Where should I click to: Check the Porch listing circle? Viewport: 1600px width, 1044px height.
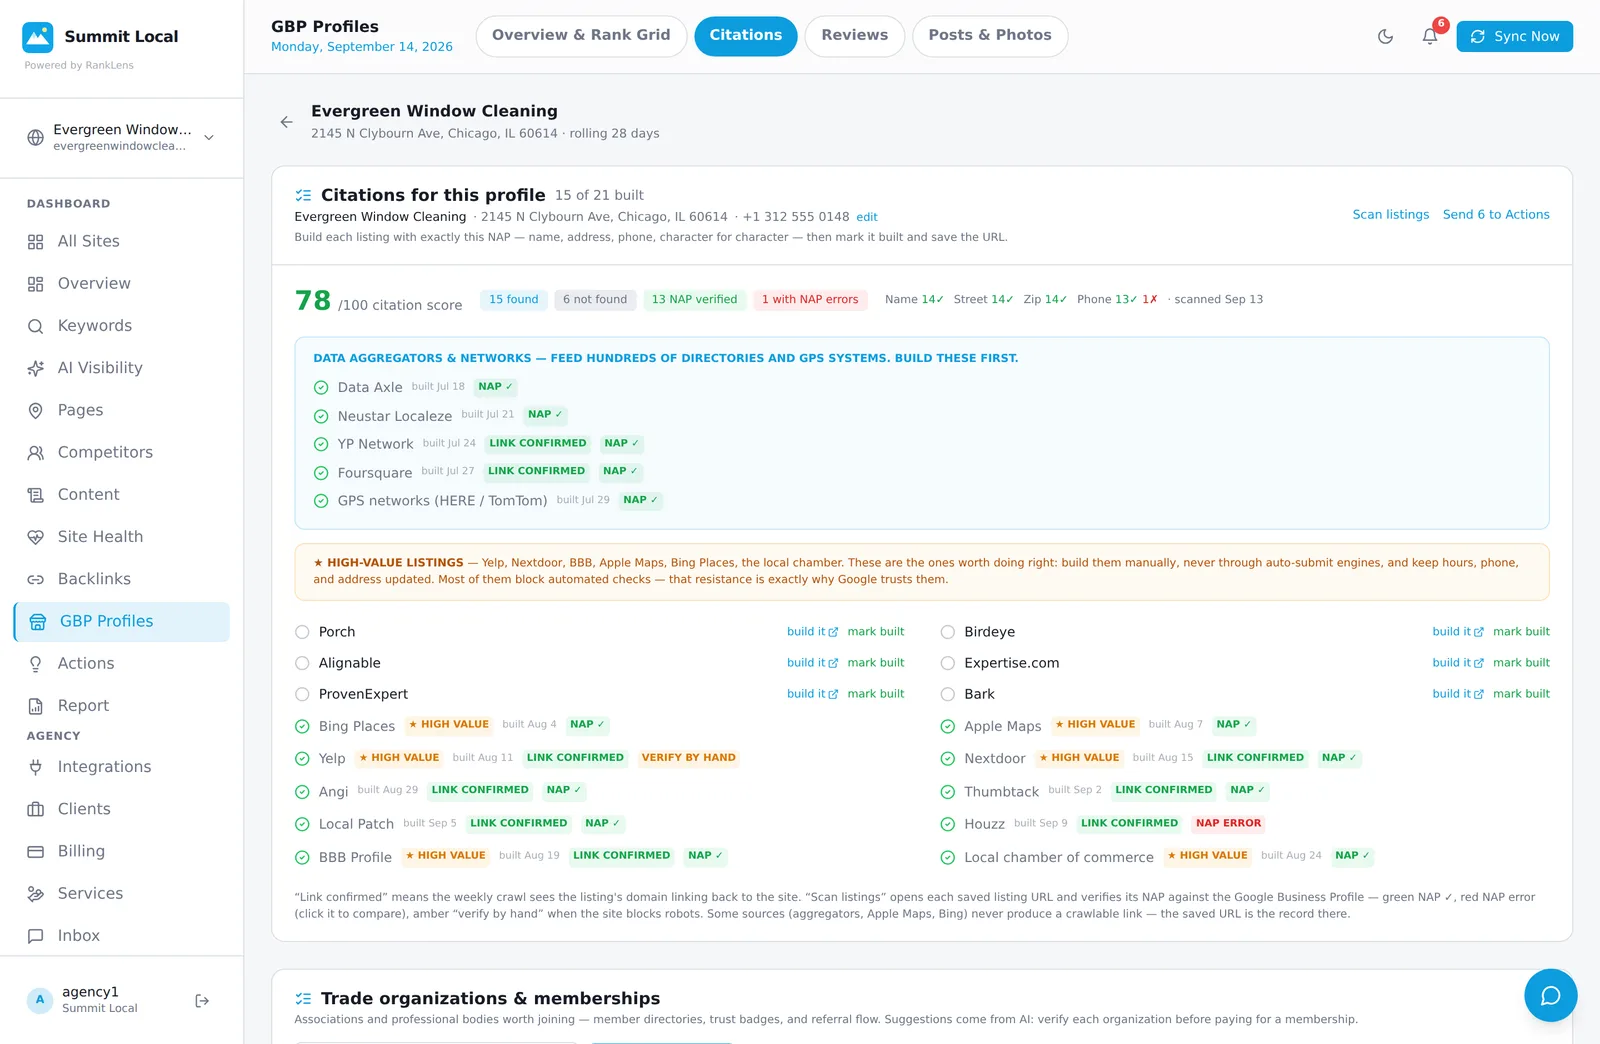(302, 632)
